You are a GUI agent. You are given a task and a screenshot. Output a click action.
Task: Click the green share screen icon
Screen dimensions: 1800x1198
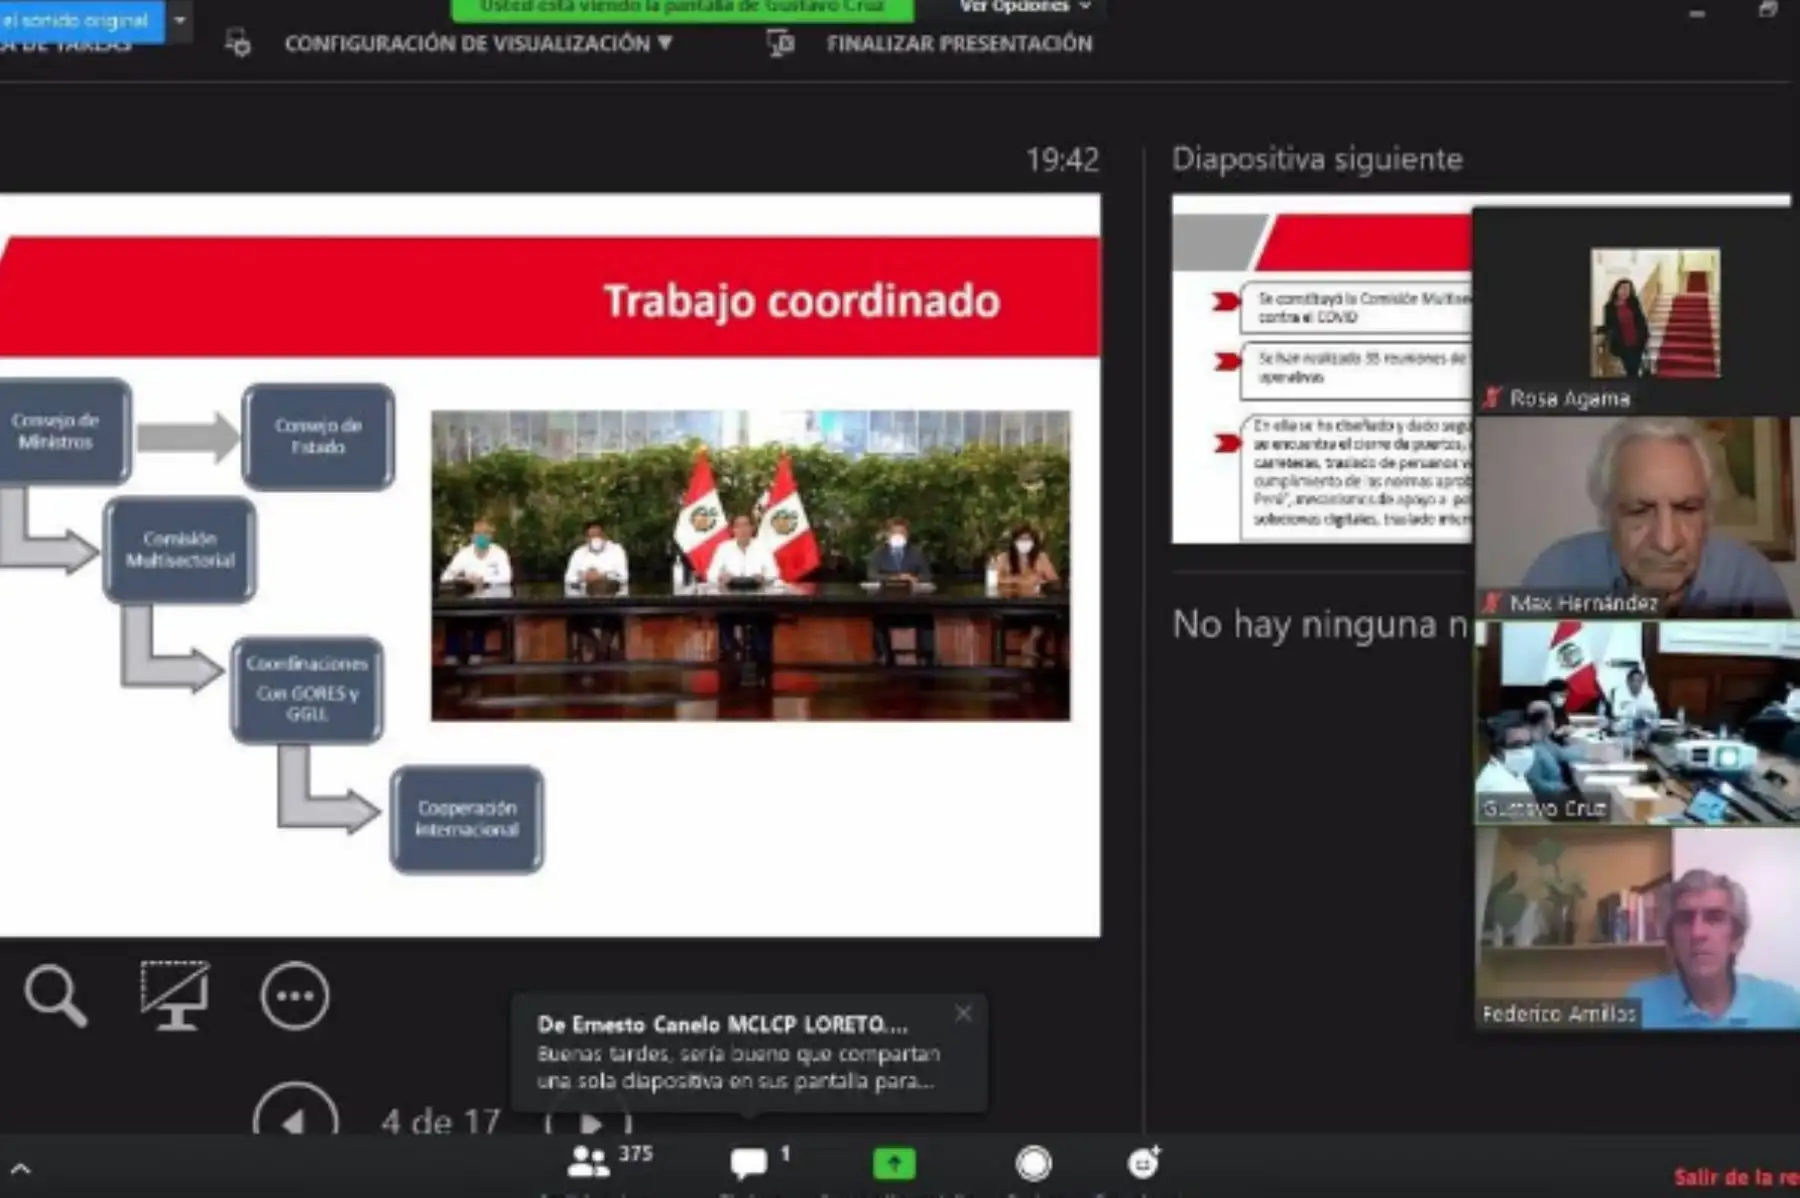point(894,1163)
